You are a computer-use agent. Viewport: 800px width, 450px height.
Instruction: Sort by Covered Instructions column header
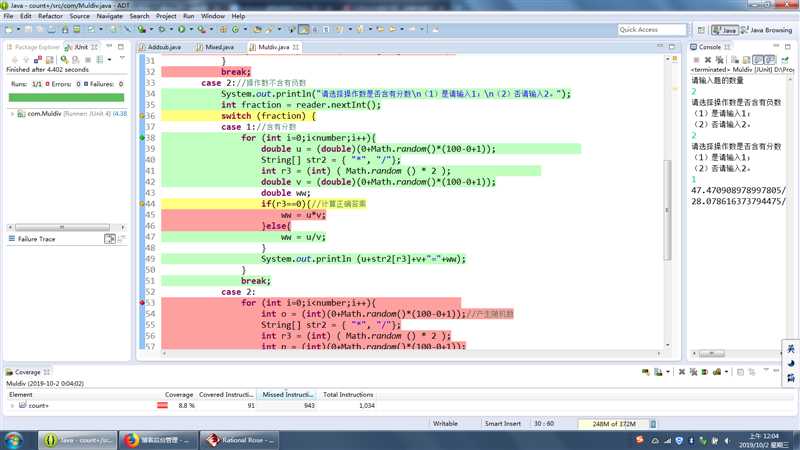pyautogui.click(x=226, y=394)
